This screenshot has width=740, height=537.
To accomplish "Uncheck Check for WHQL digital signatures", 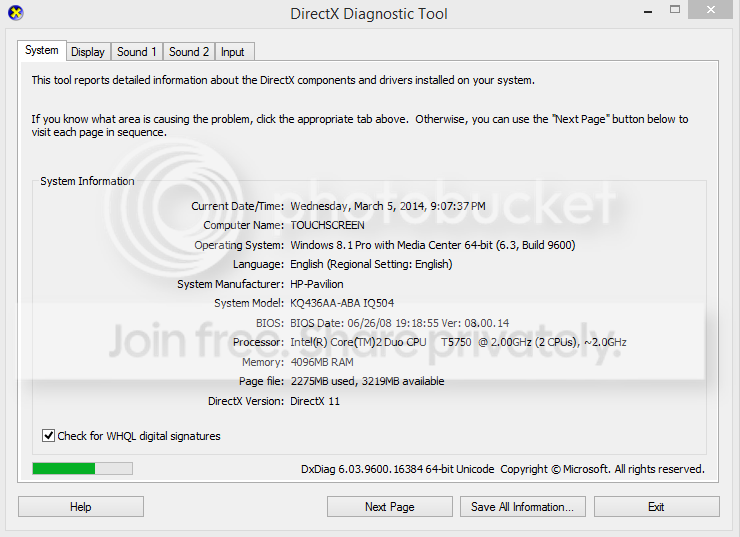I will (49, 436).
